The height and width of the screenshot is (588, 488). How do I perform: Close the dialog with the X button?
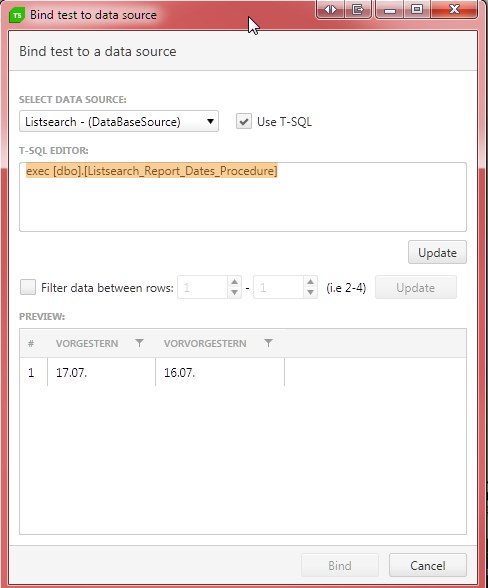tap(454, 9)
